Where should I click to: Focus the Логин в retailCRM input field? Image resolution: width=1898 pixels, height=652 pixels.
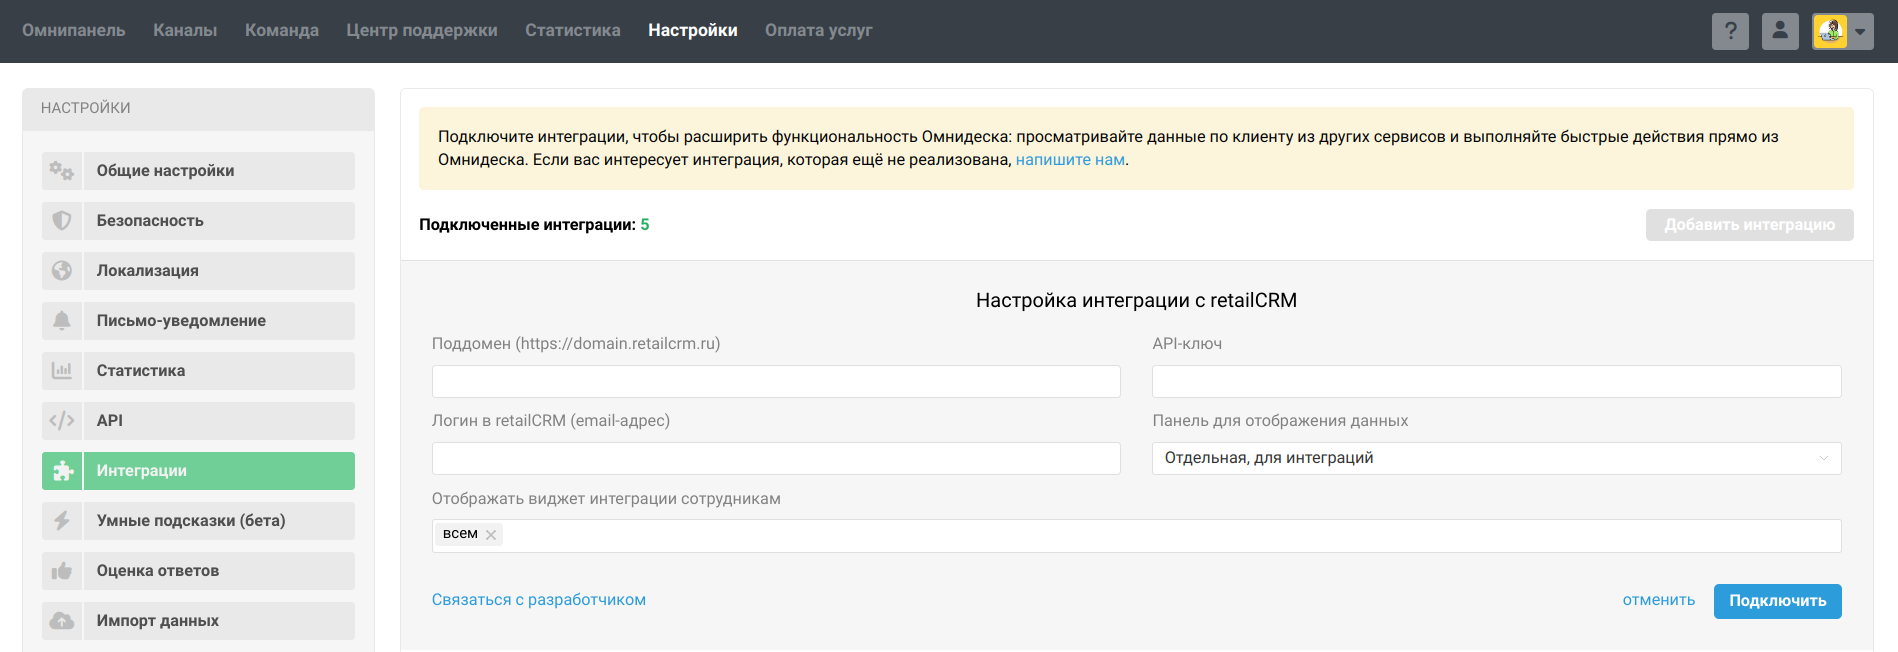pyautogui.click(x=776, y=458)
